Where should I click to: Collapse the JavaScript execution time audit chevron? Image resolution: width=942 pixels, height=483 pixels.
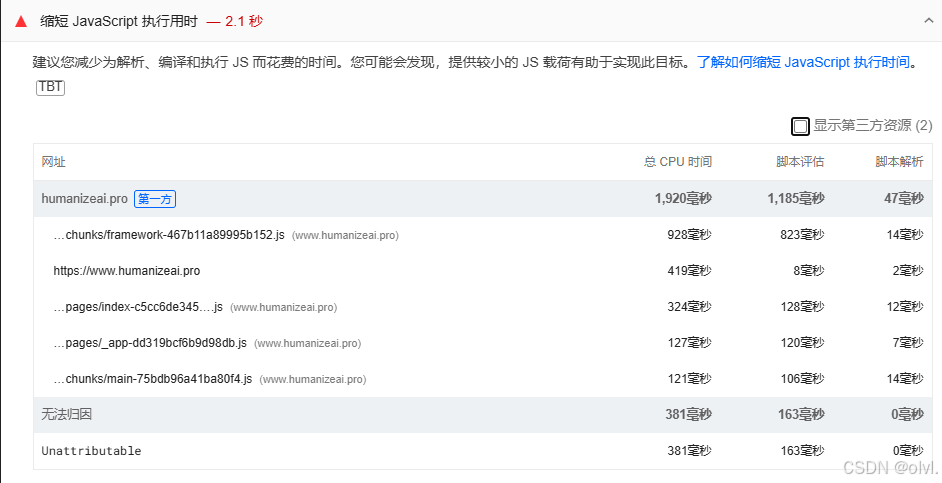928,21
